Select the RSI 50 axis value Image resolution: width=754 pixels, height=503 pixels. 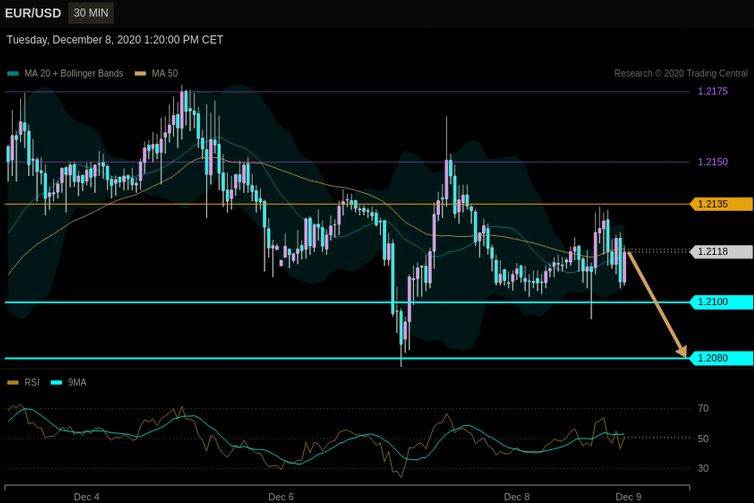(x=703, y=438)
